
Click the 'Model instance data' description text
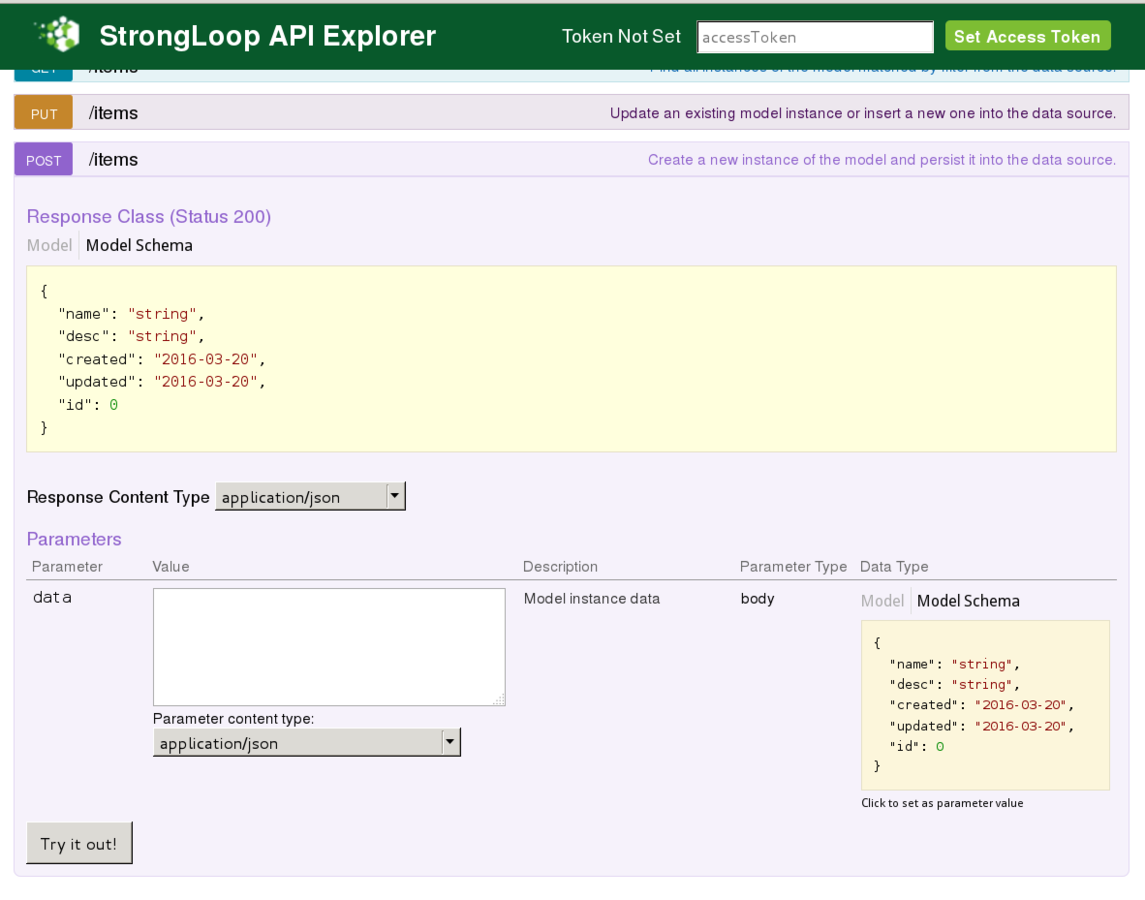pos(591,598)
